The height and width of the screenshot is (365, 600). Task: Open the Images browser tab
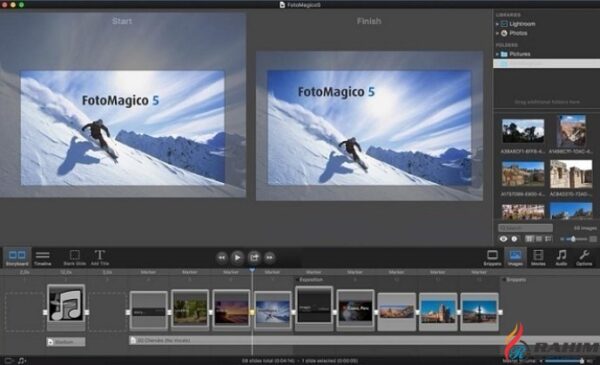[515, 257]
